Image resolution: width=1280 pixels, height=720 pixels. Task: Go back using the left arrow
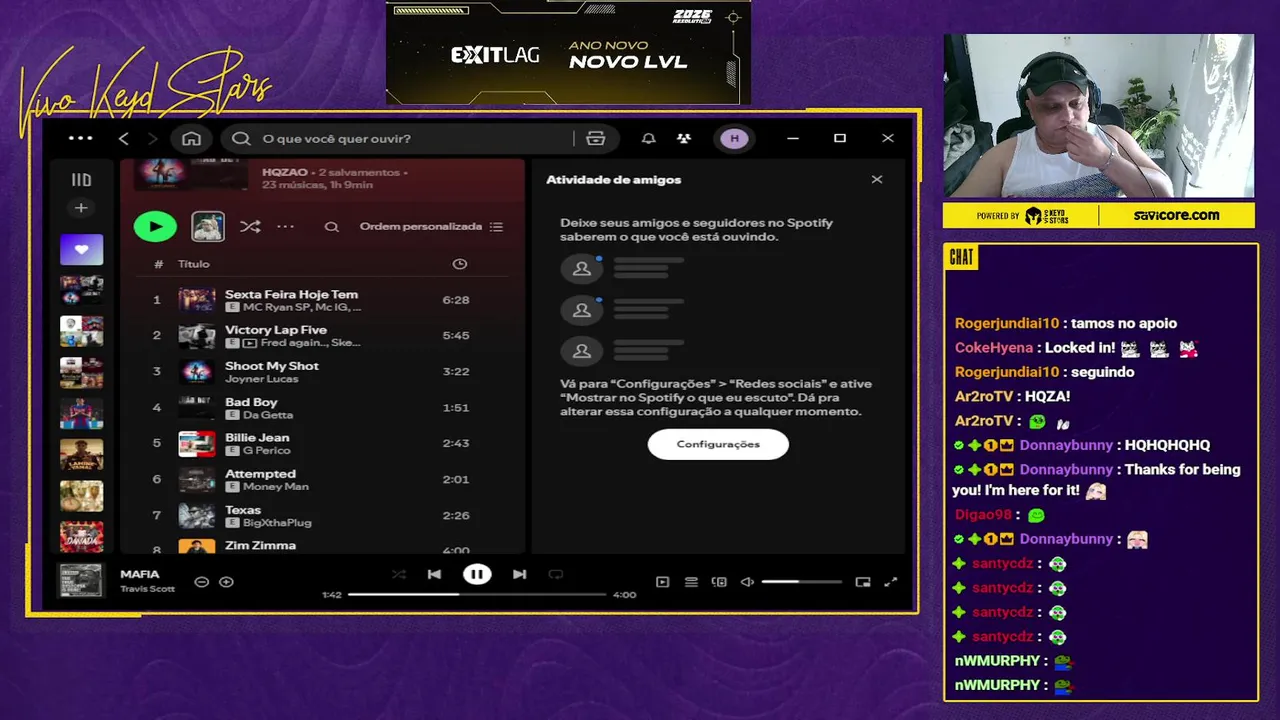tap(124, 138)
